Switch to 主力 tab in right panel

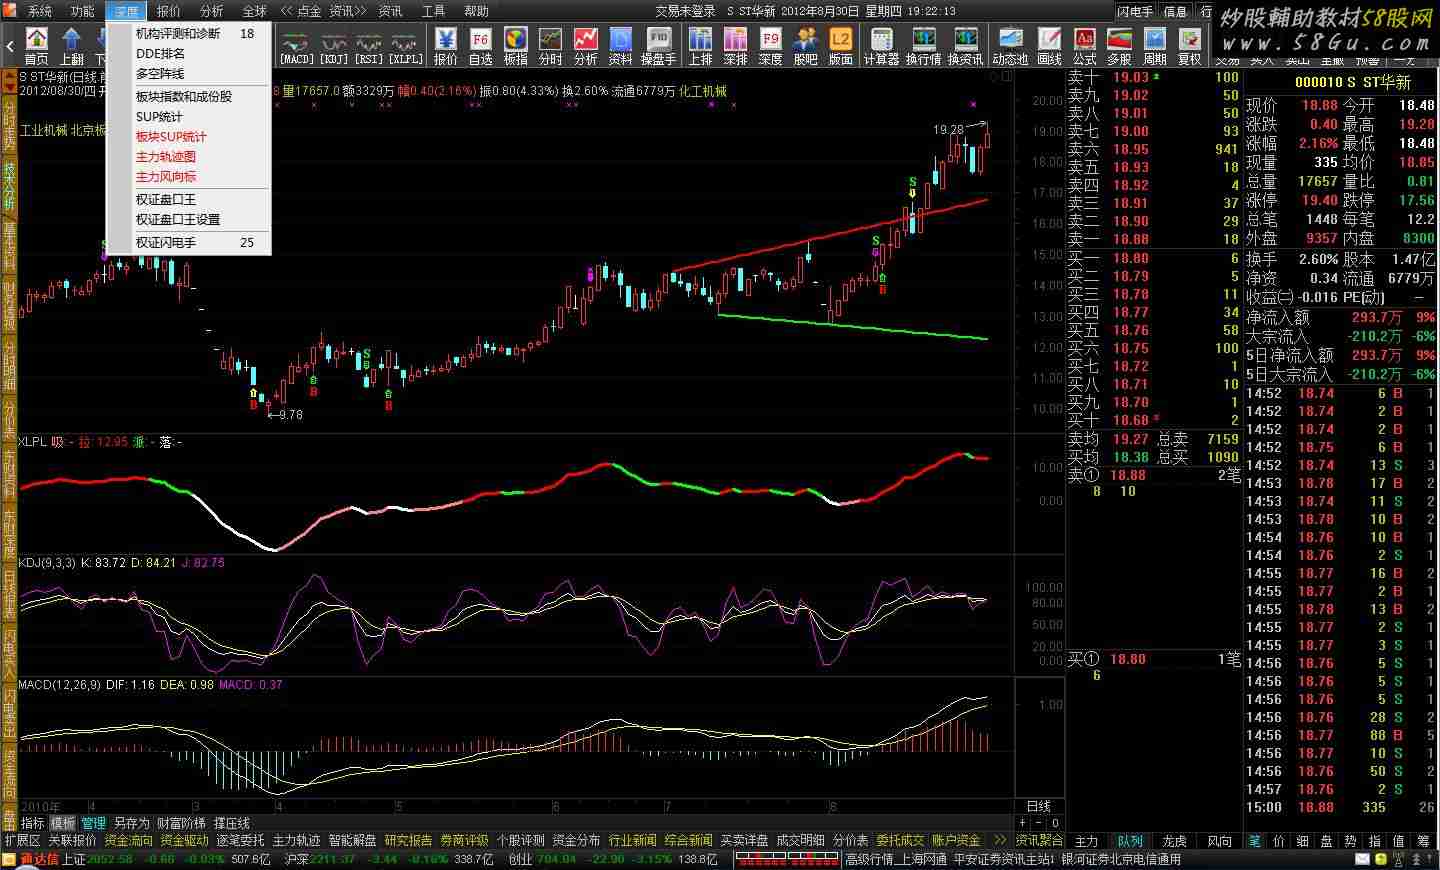coord(1087,841)
